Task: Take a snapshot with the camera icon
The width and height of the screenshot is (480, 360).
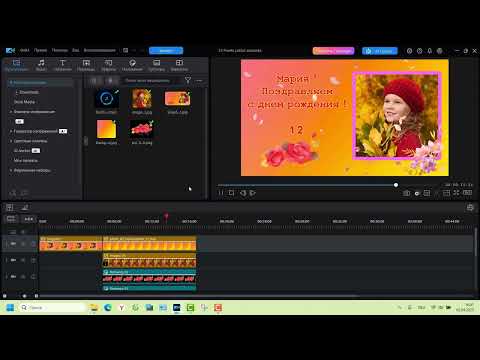Action: 406,193
